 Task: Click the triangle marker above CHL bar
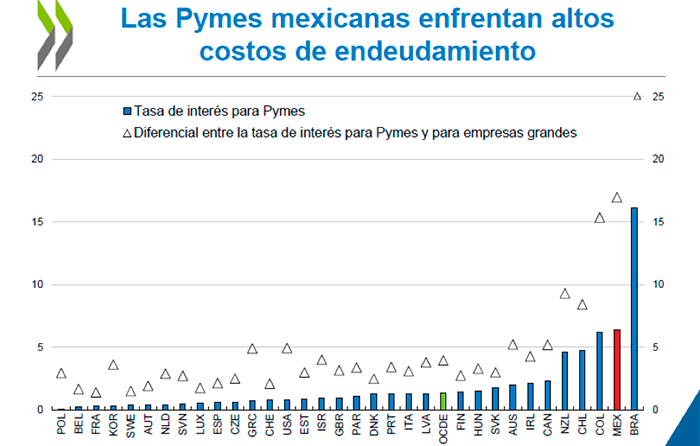tap(582, 305)
